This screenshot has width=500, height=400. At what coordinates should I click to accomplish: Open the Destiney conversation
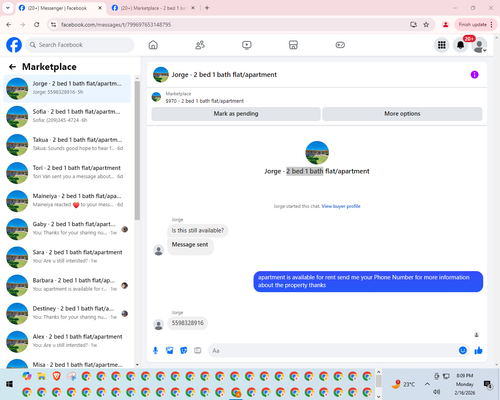tap(67, 313)
